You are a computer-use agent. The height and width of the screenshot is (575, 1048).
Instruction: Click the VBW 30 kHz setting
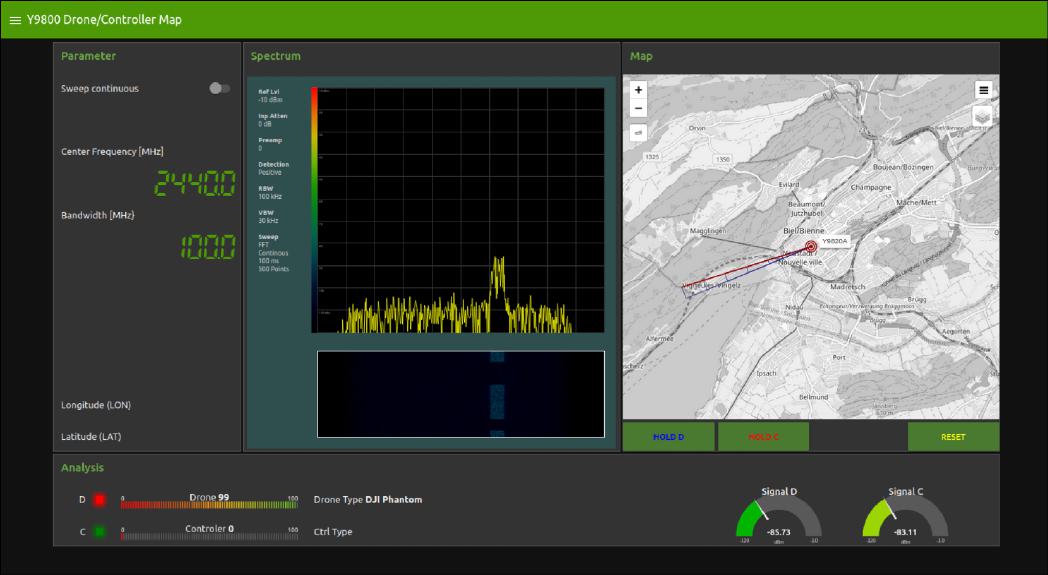tap(268, 217)
